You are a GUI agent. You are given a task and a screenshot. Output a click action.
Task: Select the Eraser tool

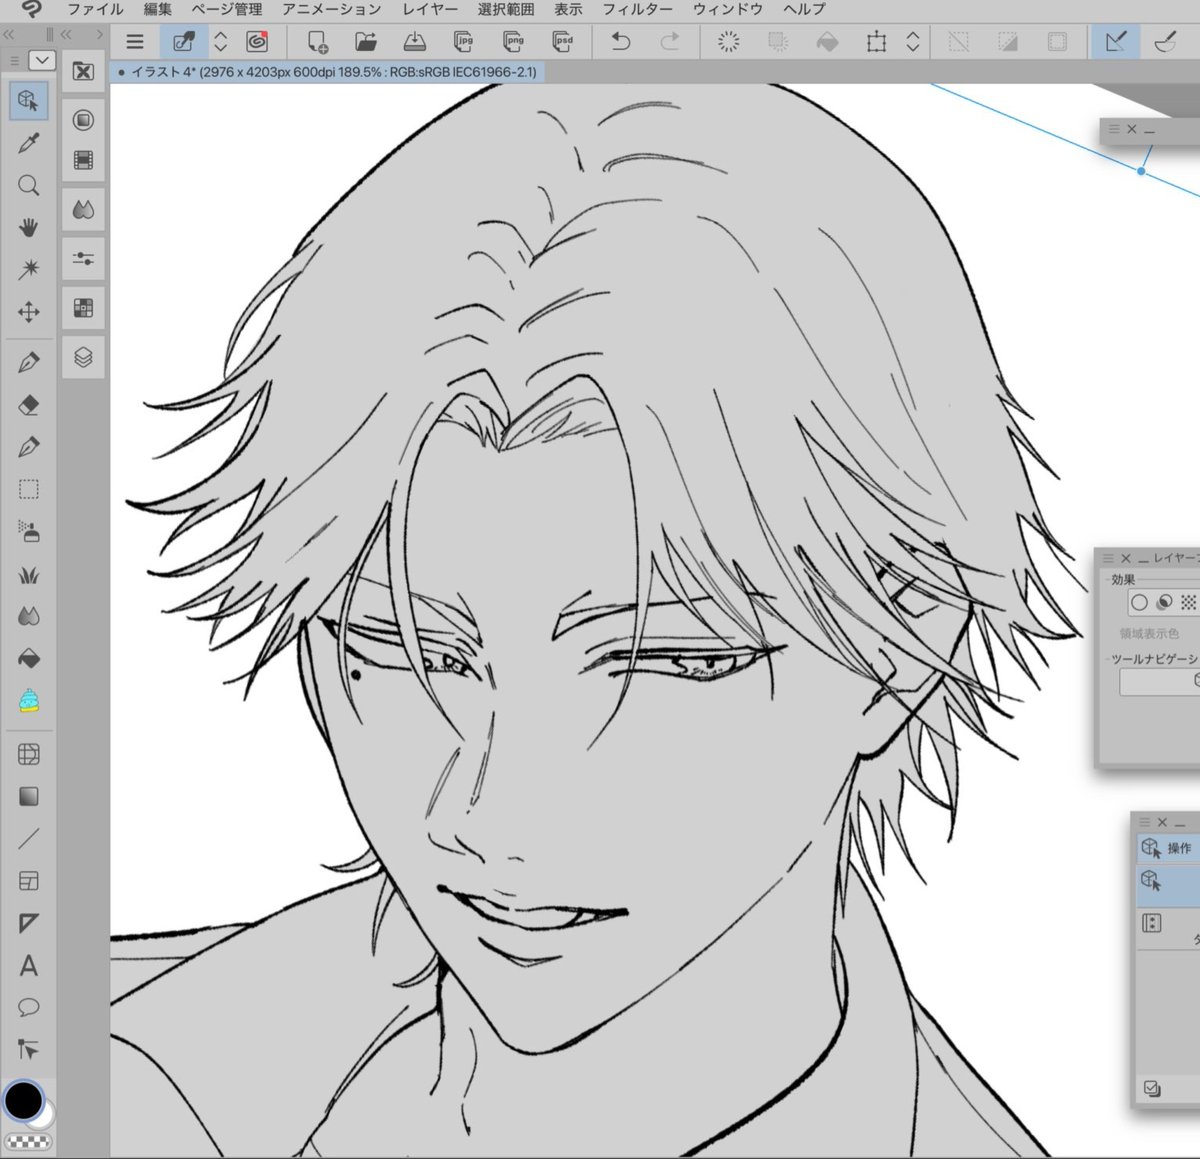29,405
